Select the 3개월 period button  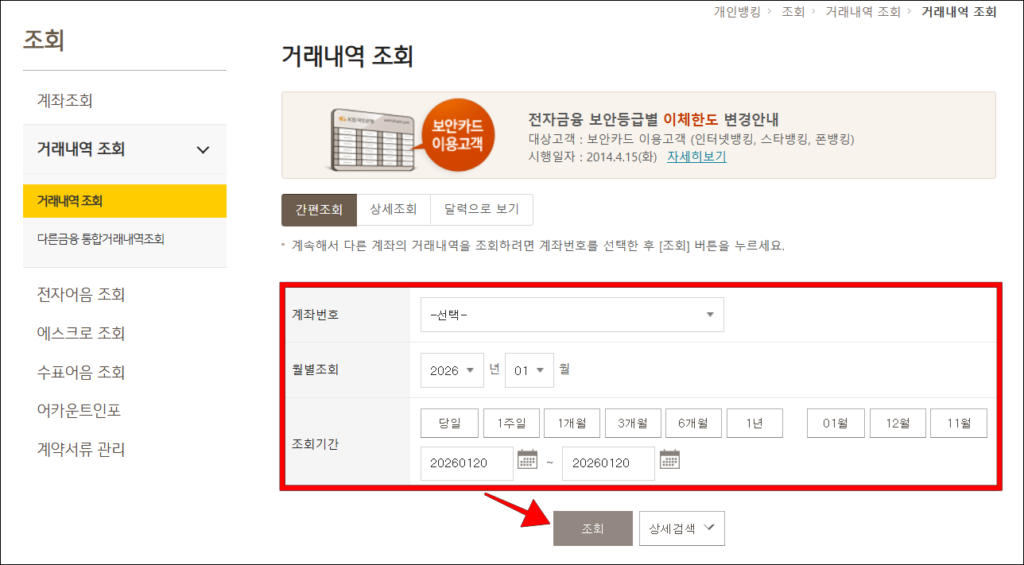633,423
